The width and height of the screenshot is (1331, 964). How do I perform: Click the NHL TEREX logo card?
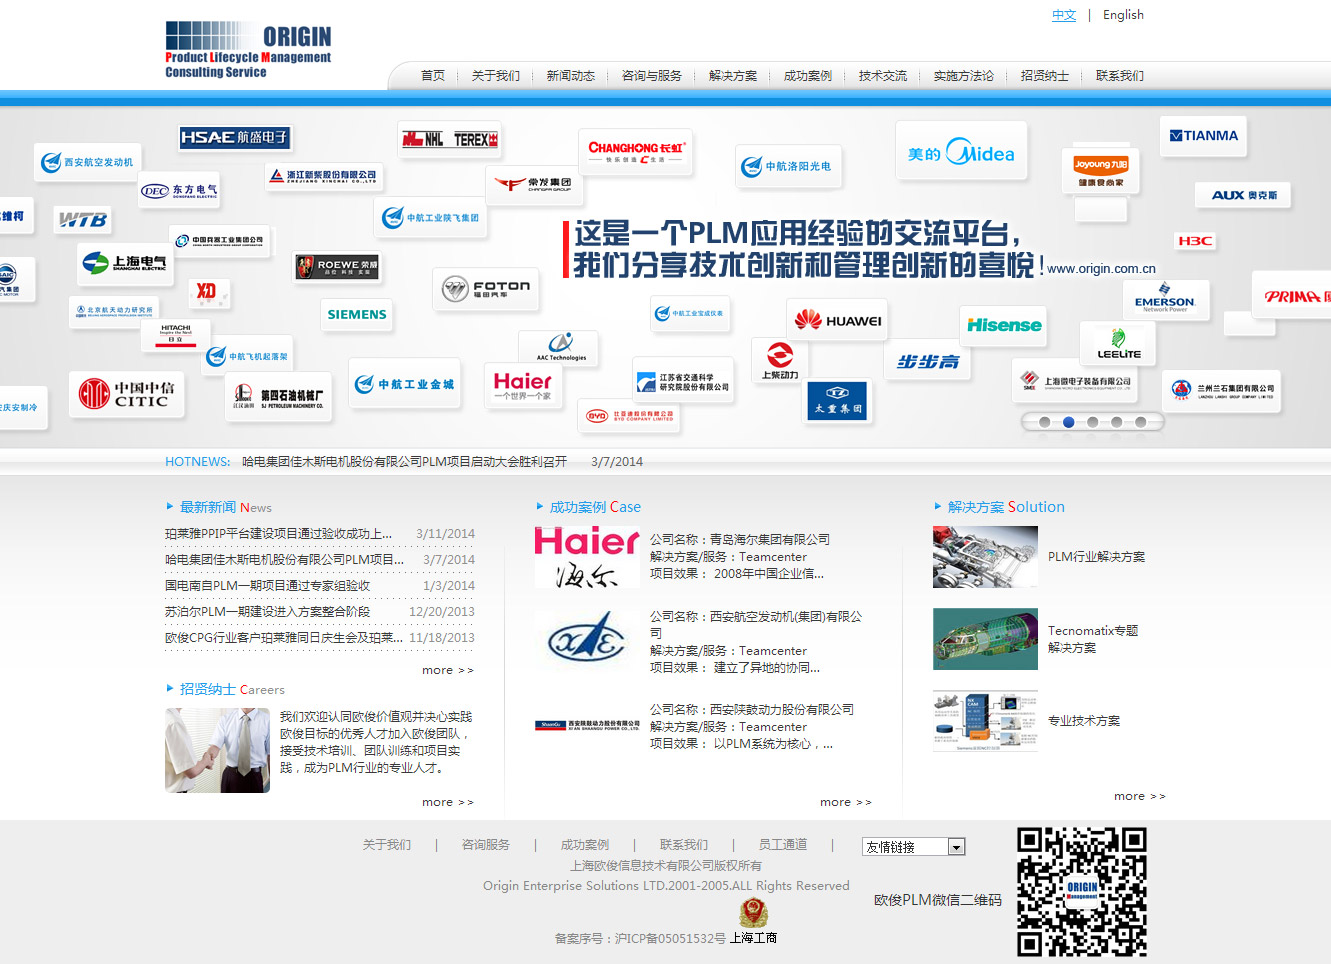[x=449, y=139]
